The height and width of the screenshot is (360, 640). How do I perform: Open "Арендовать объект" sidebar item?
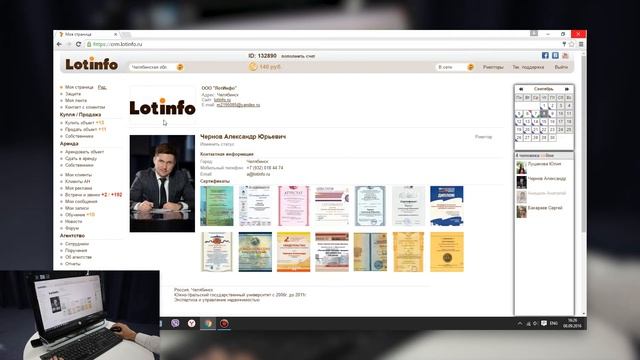[x=84, y=152]
